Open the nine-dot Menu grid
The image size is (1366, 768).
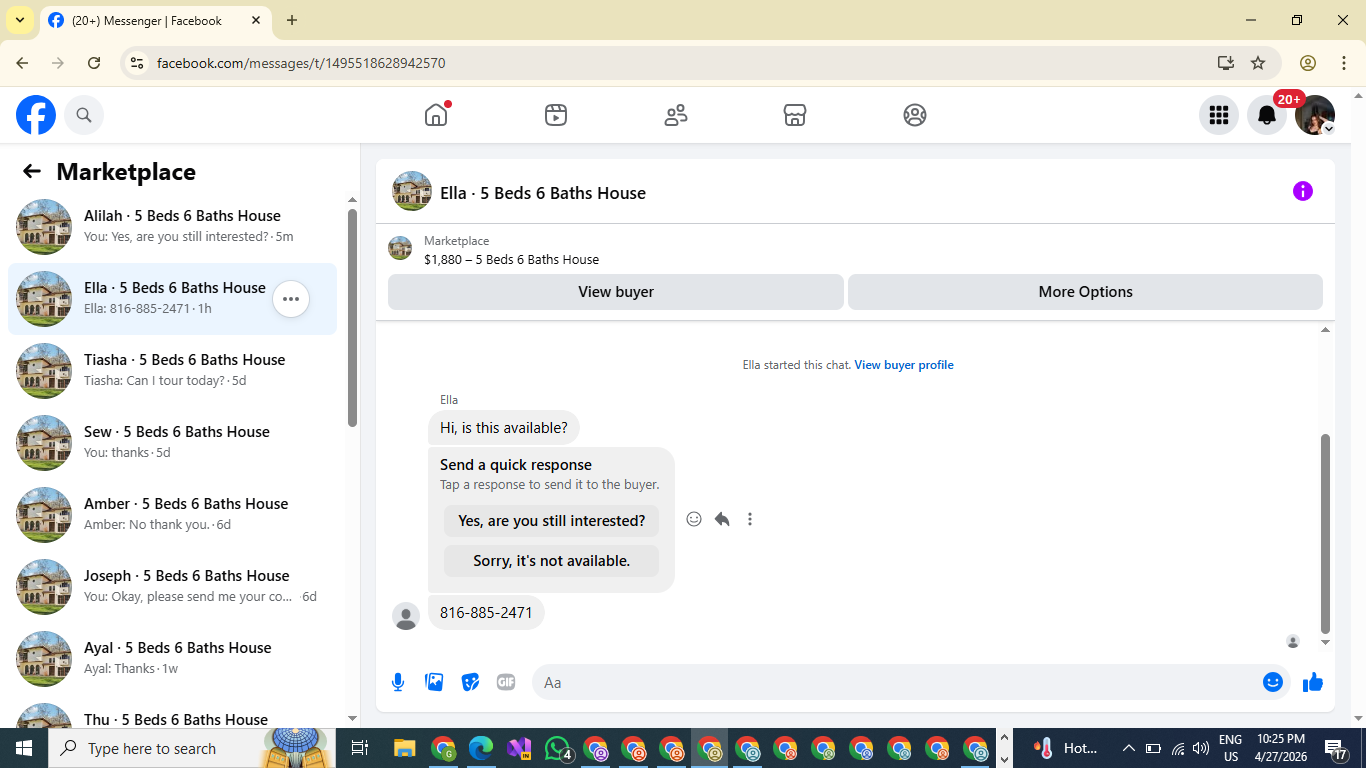click(x=1219, y=115)
